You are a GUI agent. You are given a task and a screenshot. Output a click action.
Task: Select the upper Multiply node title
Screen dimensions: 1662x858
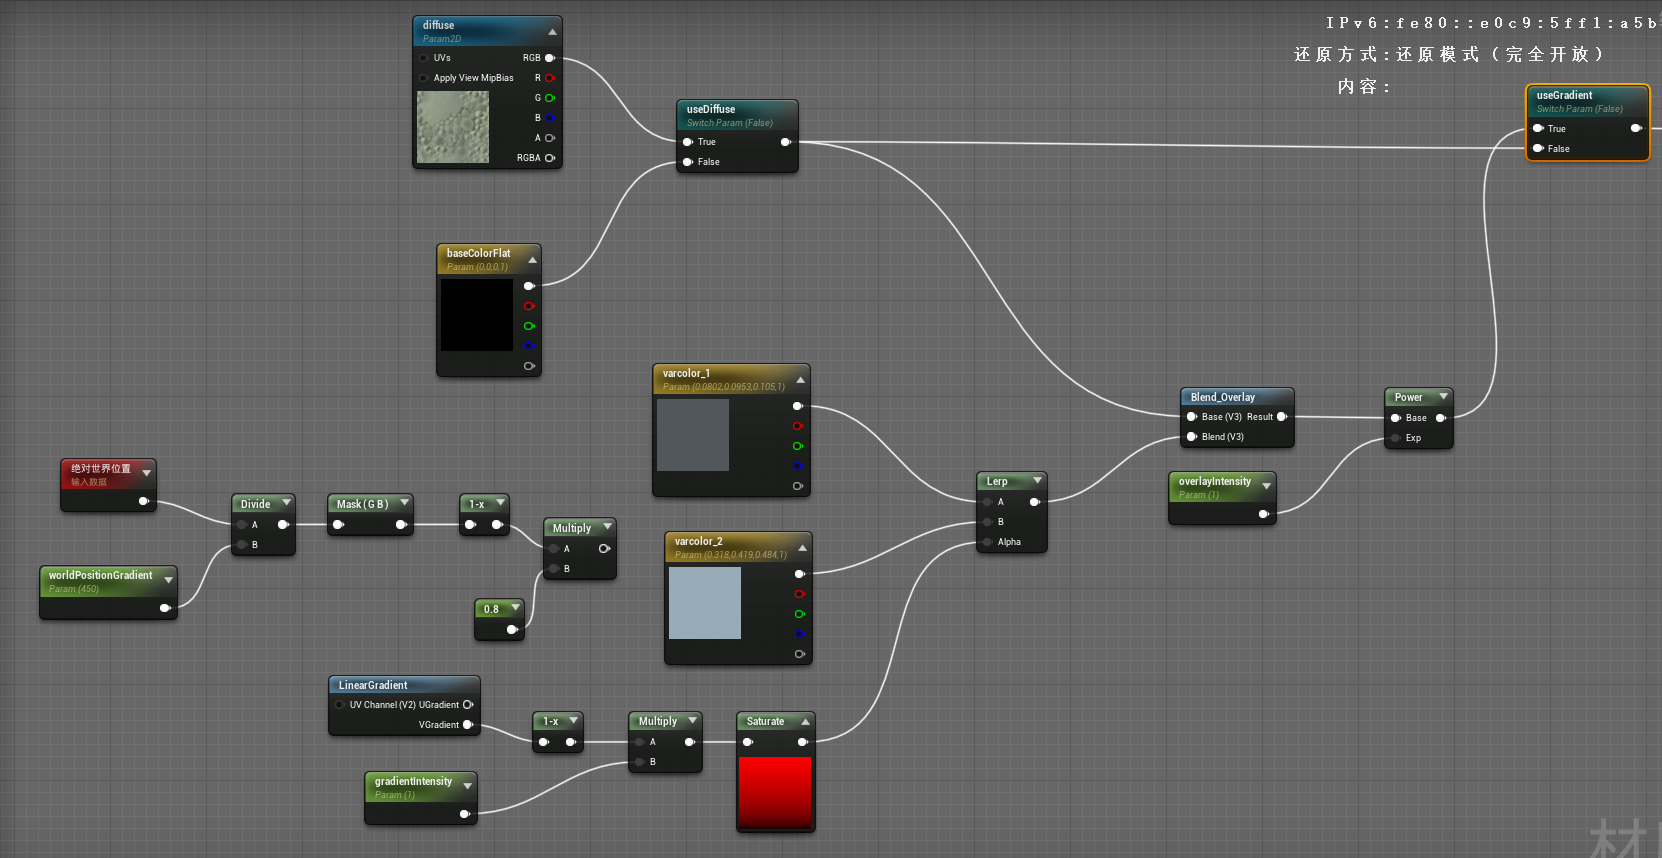click(x=572, y=528)
